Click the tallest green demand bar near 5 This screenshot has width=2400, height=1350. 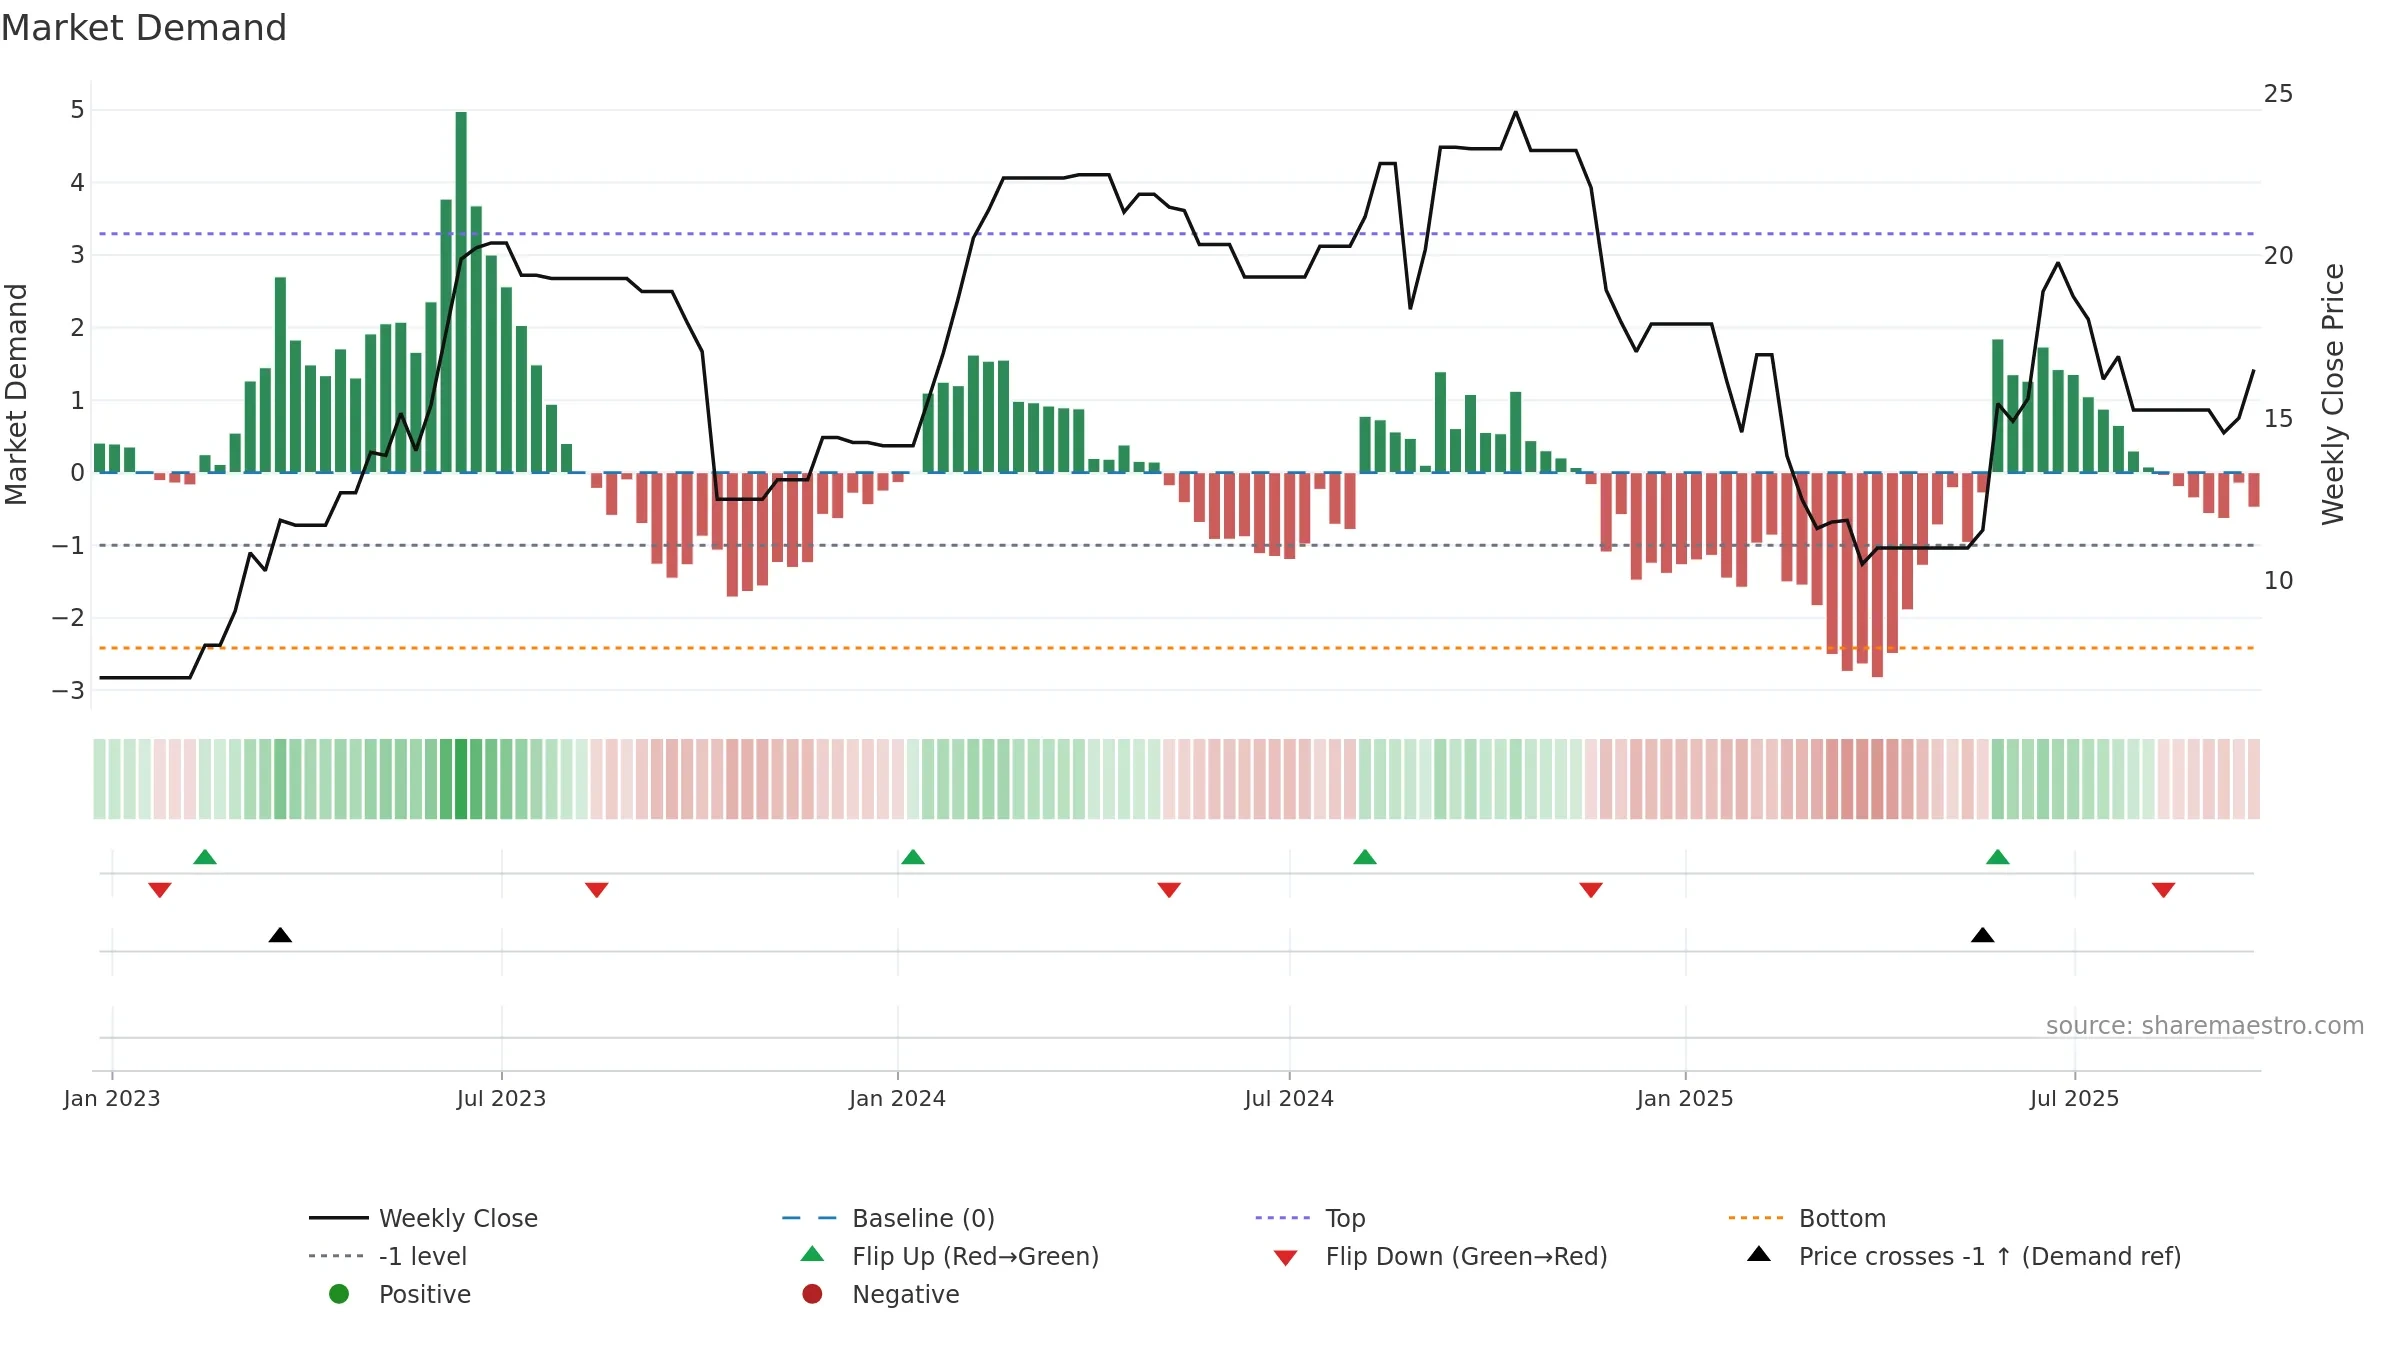461,292
